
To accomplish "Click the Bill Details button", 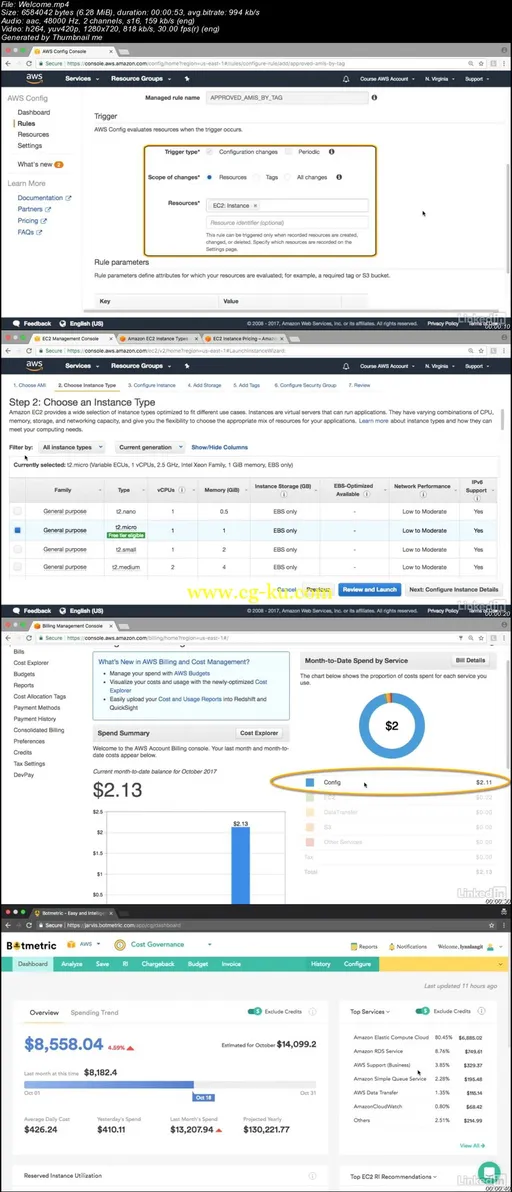I will pyautogui.click(x=472, y=660).
